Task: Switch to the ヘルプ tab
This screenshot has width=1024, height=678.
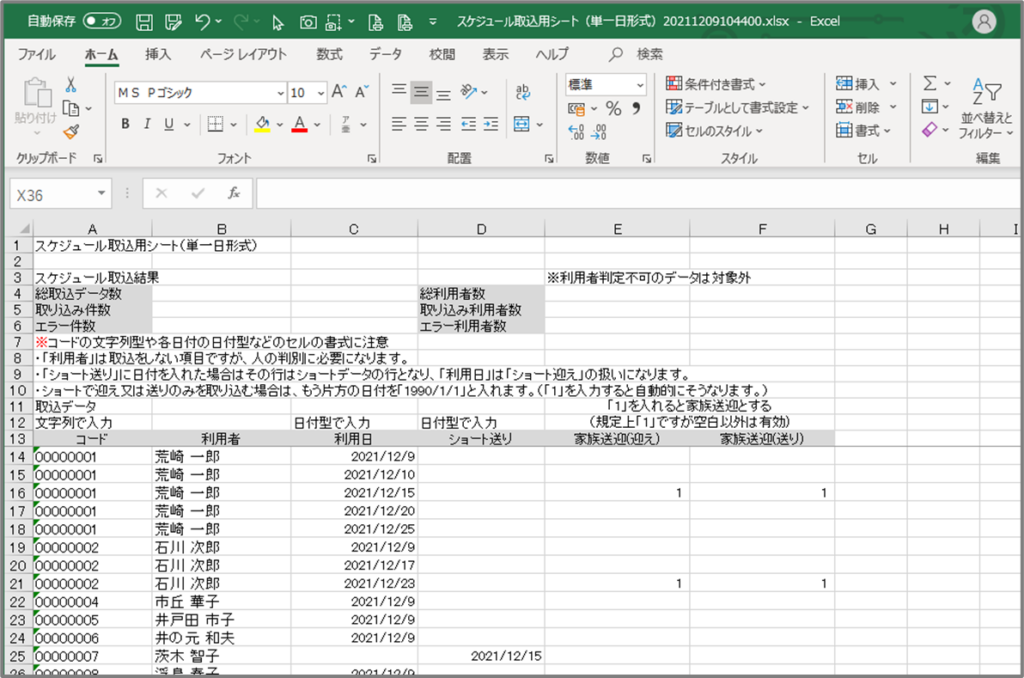Action: click(552, 54)
